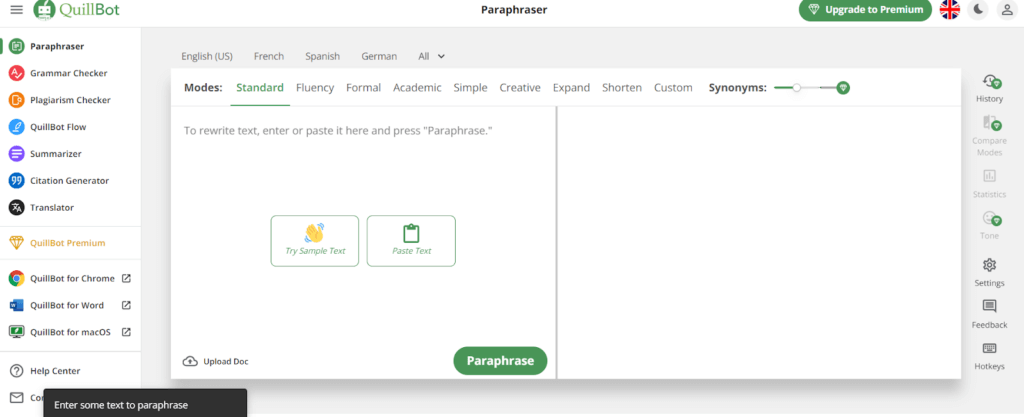This screenshot has height=417, width=1024.
Task: Switch to Shorten mode
Action: 622,87
